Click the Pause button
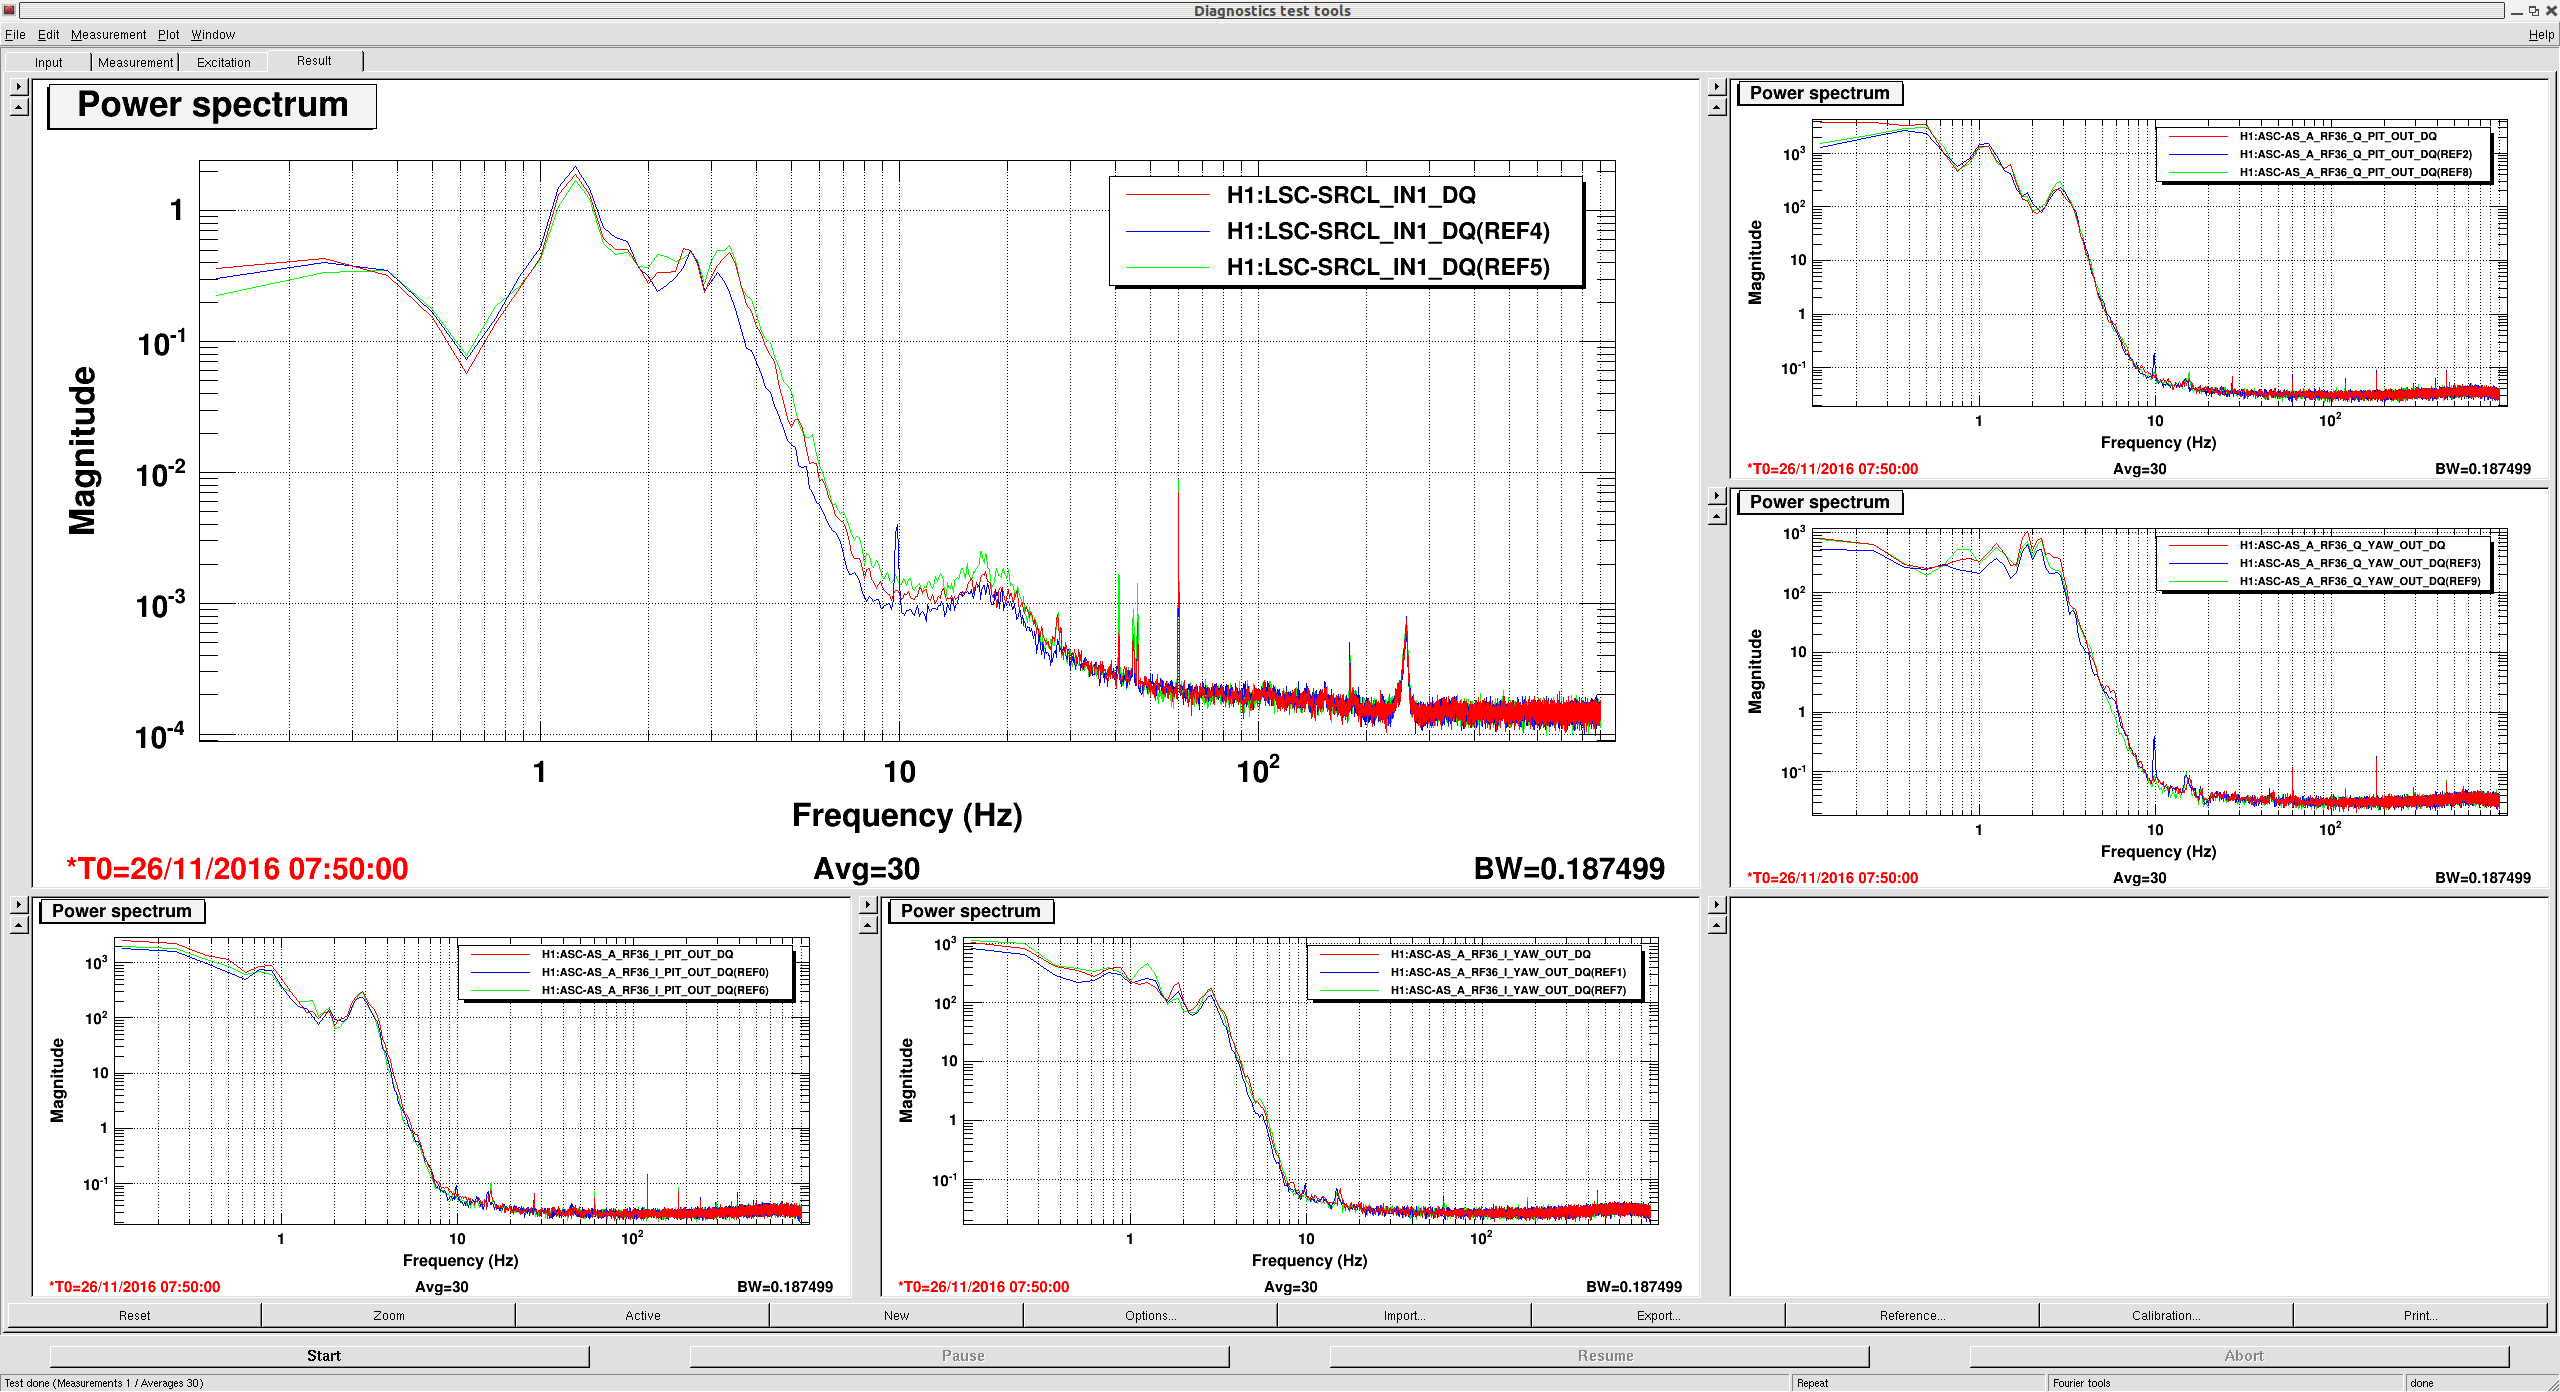 pos(960,1355)
